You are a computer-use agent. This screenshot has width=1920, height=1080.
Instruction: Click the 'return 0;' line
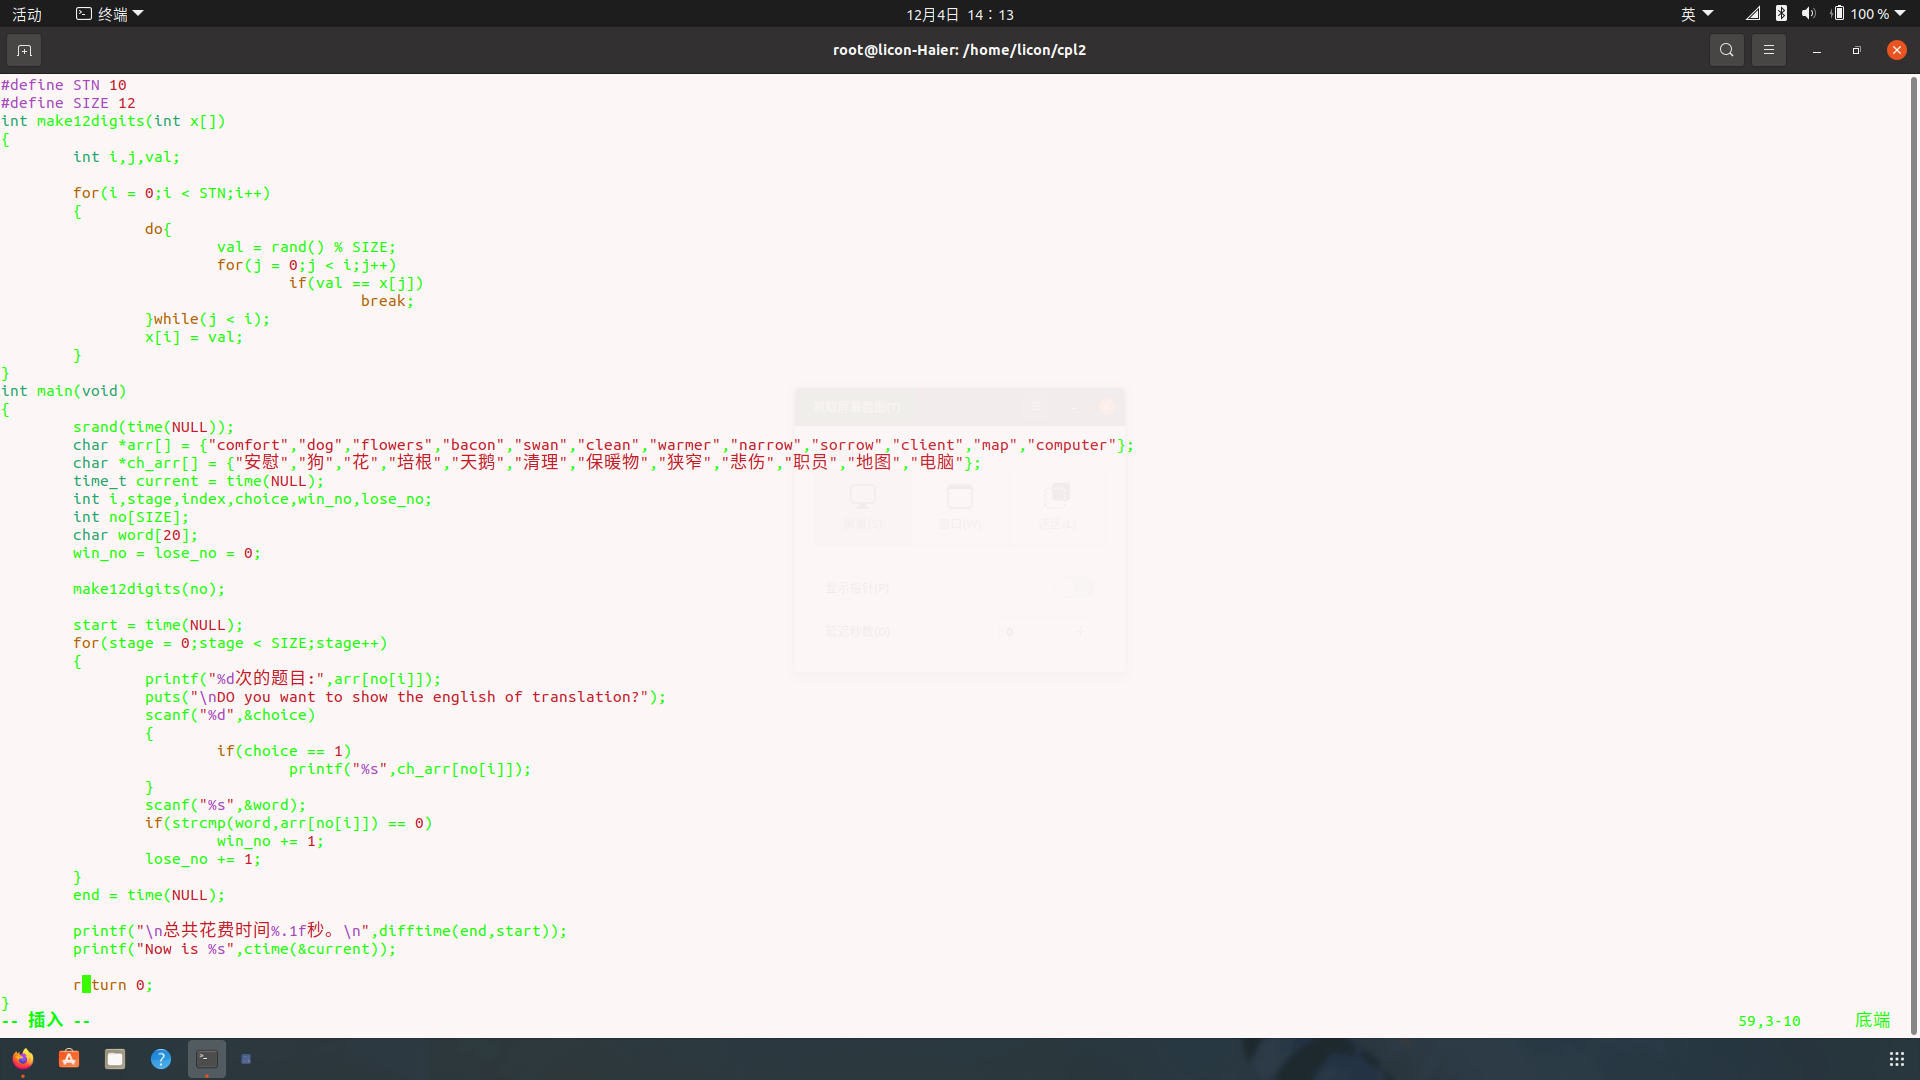pyautogui.click(x=113, y=985)
